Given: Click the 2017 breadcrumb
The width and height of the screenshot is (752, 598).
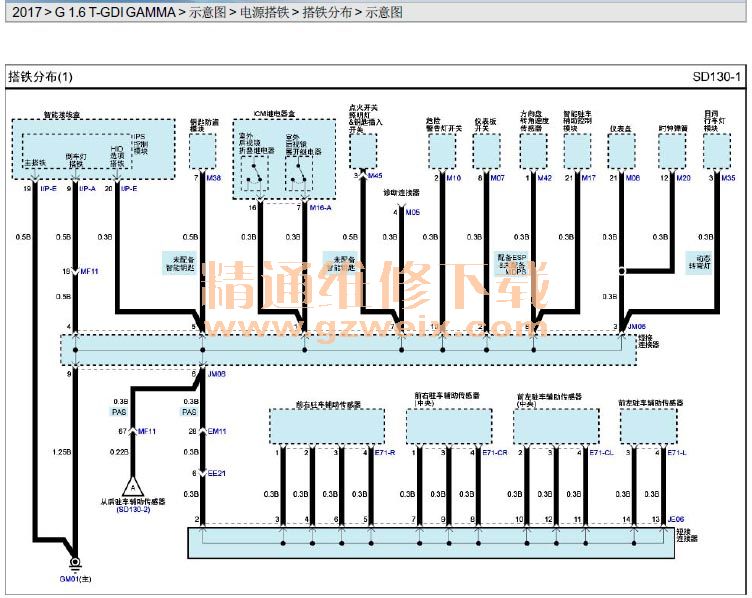Looking at the screenshot, I should [x=26, y=12].
